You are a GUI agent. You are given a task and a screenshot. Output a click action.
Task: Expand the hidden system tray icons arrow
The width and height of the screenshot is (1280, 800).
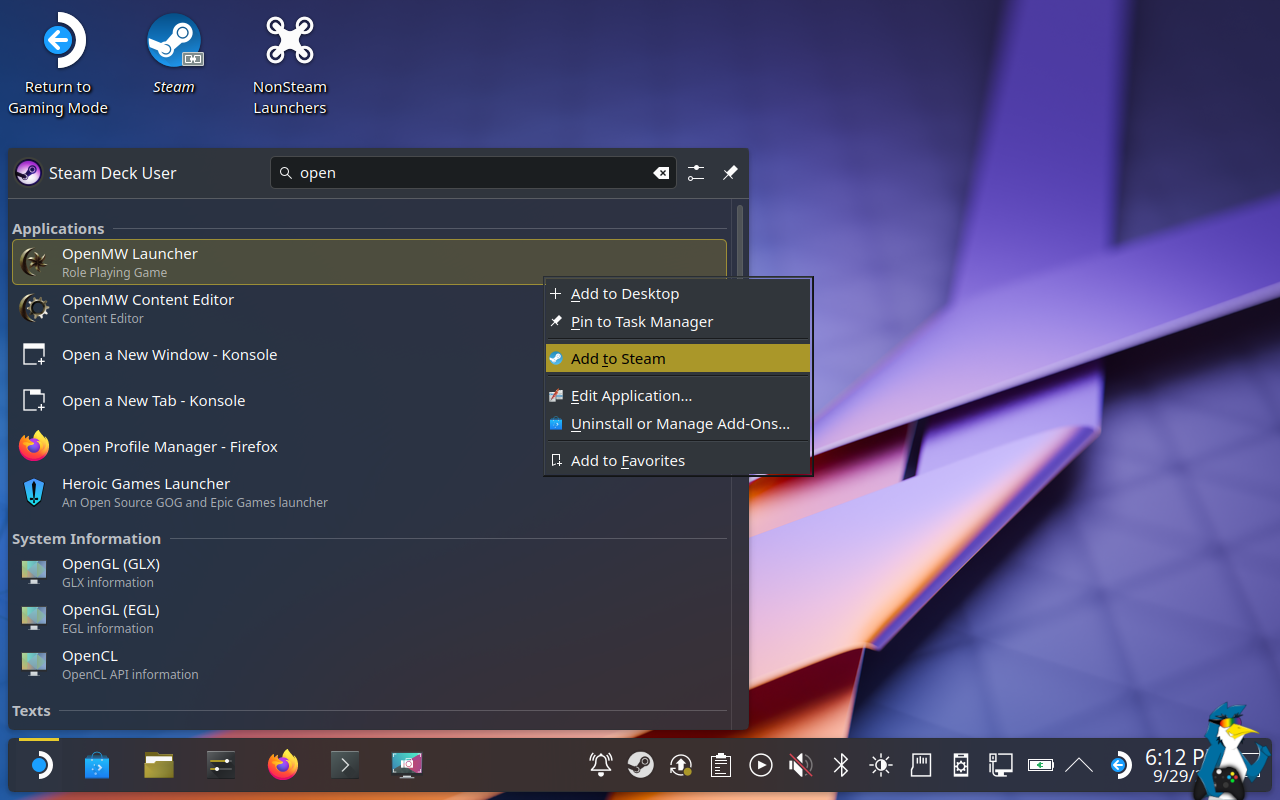point(1078,766)
